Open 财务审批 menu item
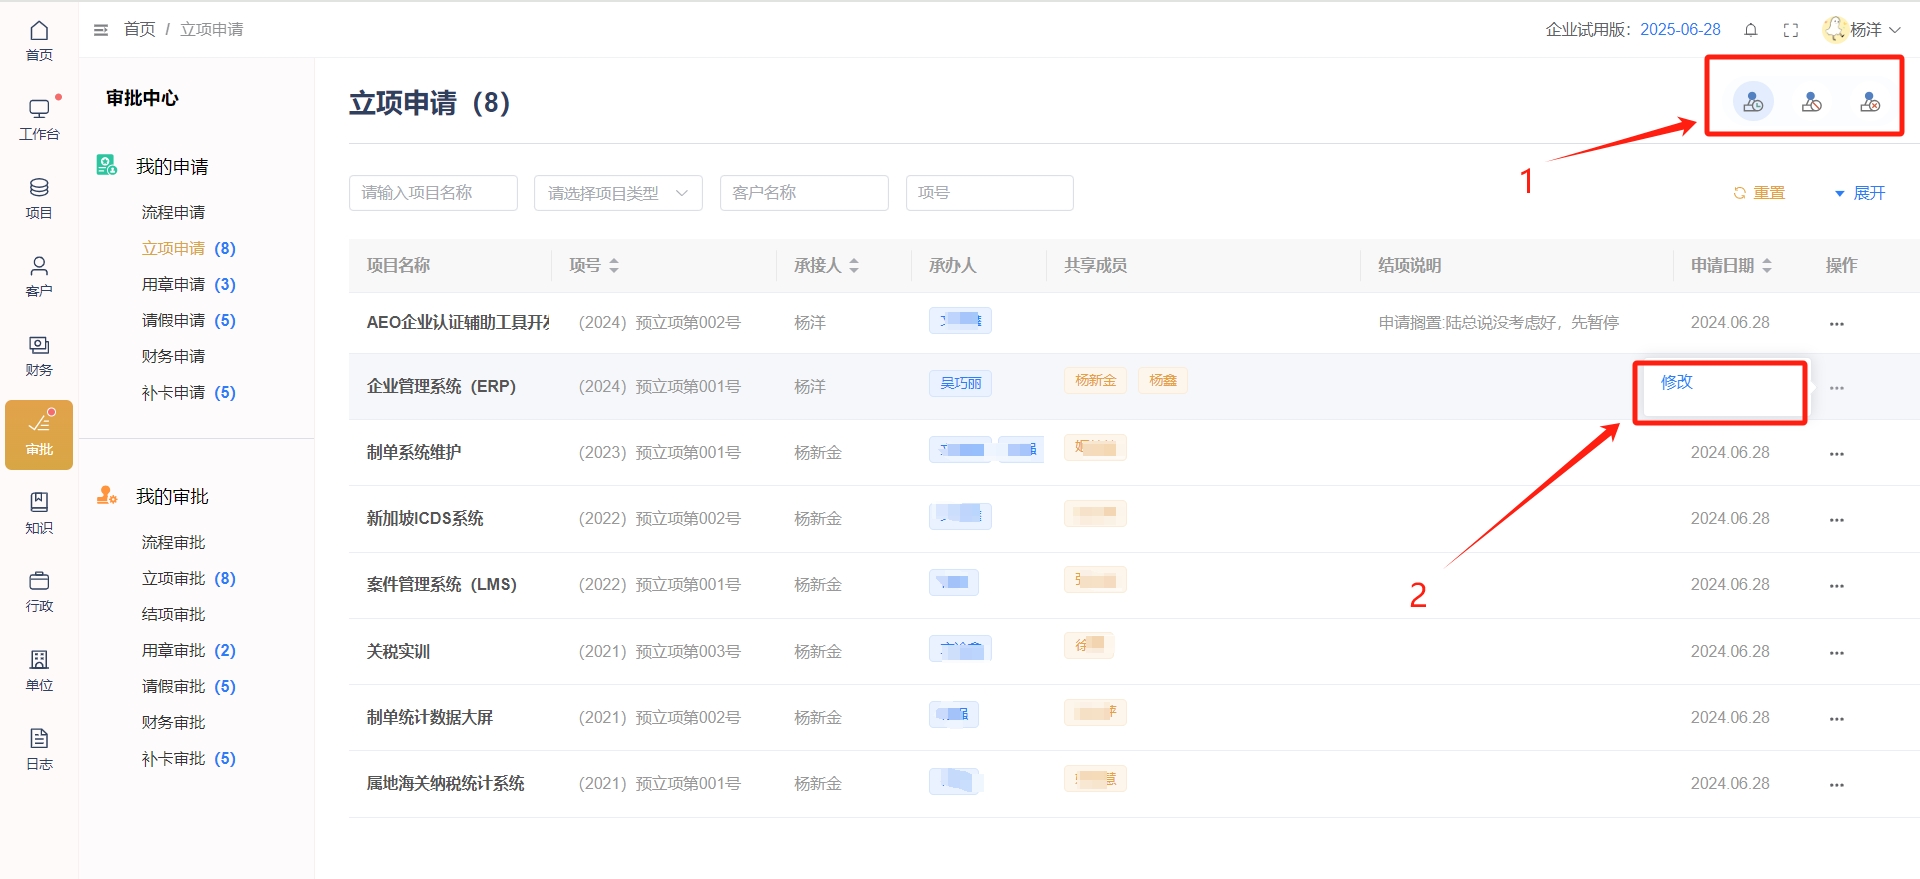The image size is (1920, 879). tap(173, 722)
